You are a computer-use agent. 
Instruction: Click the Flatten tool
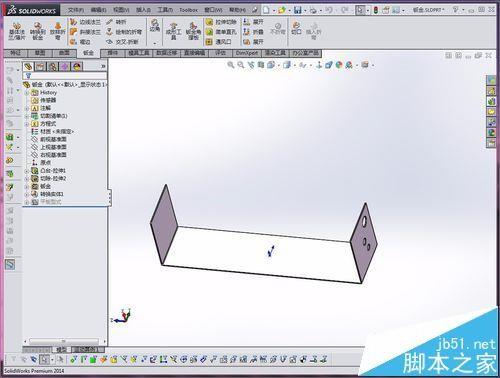point(253,42)
